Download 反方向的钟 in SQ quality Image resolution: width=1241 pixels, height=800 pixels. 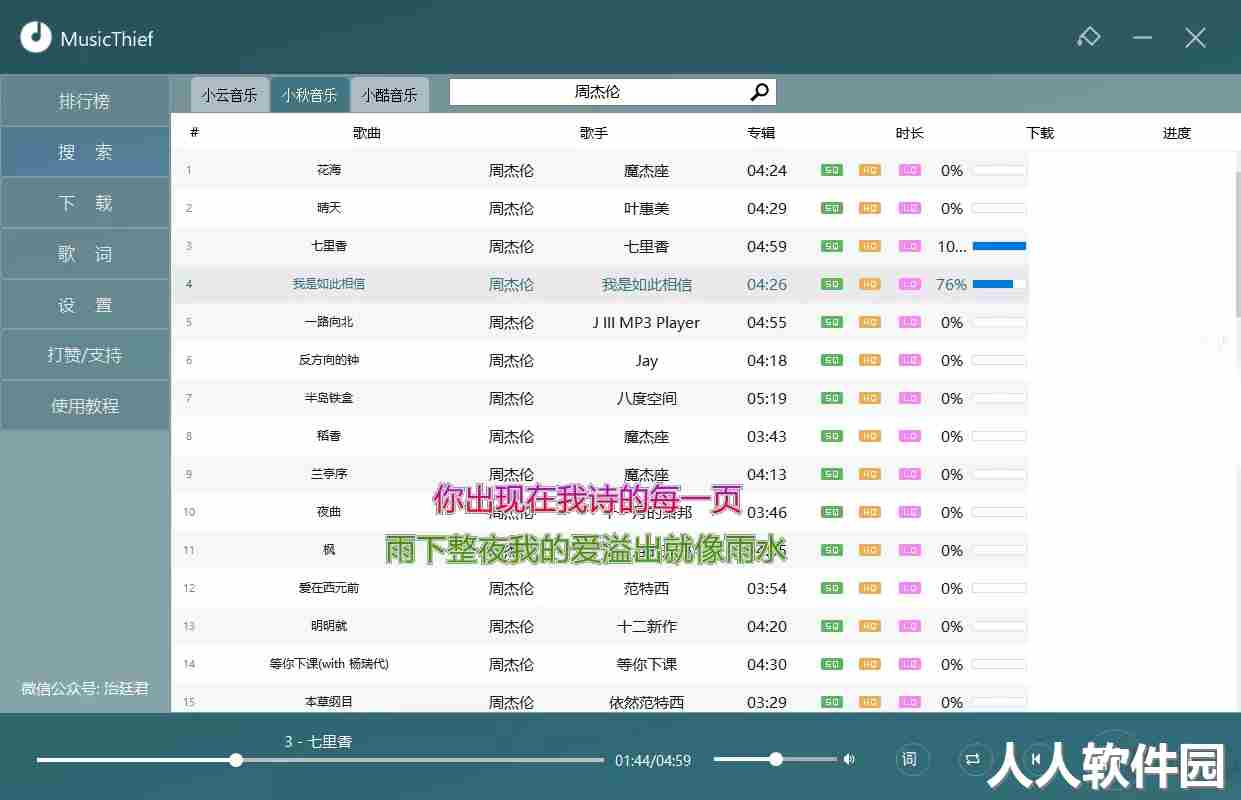(x=832, y=360)
